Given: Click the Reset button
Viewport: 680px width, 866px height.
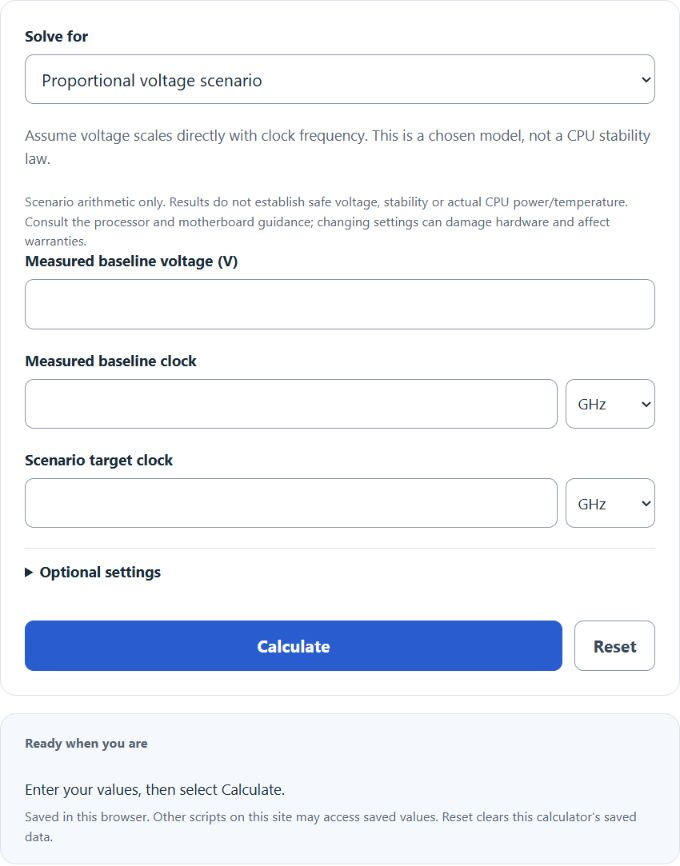Looking at the screenshot, I should [x=614, y=646].
